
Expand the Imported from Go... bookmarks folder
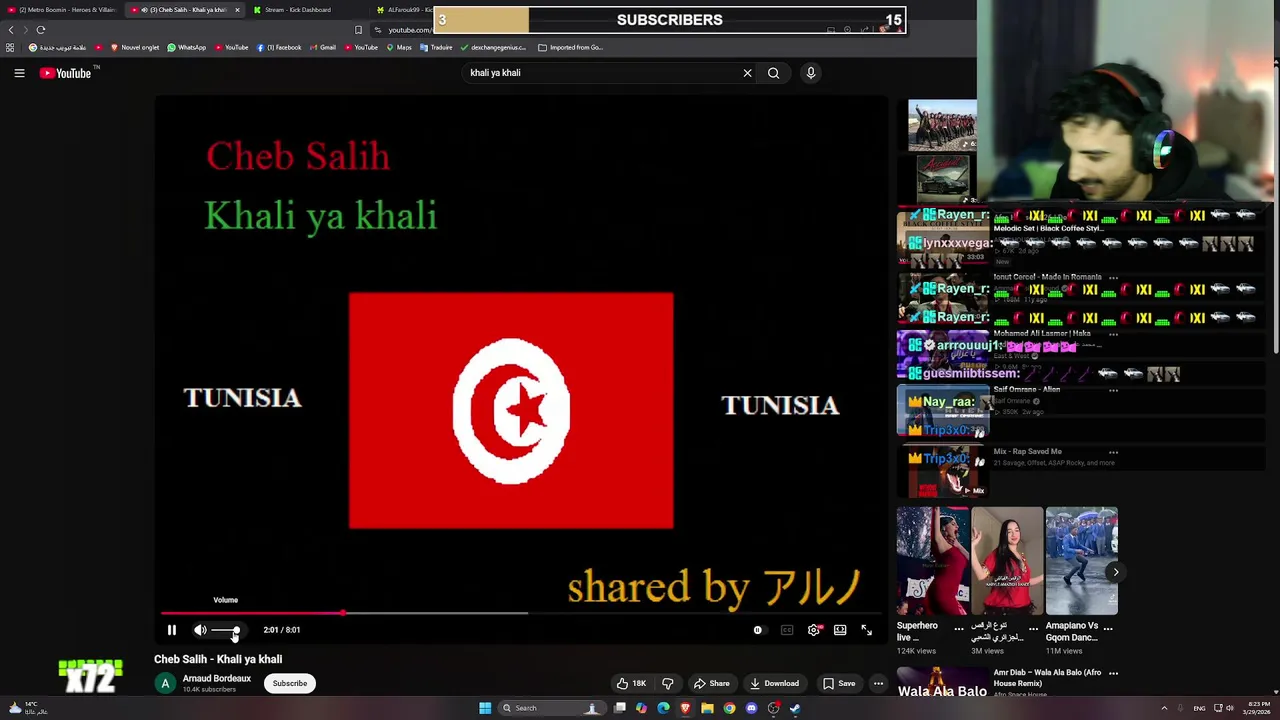coord(571,47)
